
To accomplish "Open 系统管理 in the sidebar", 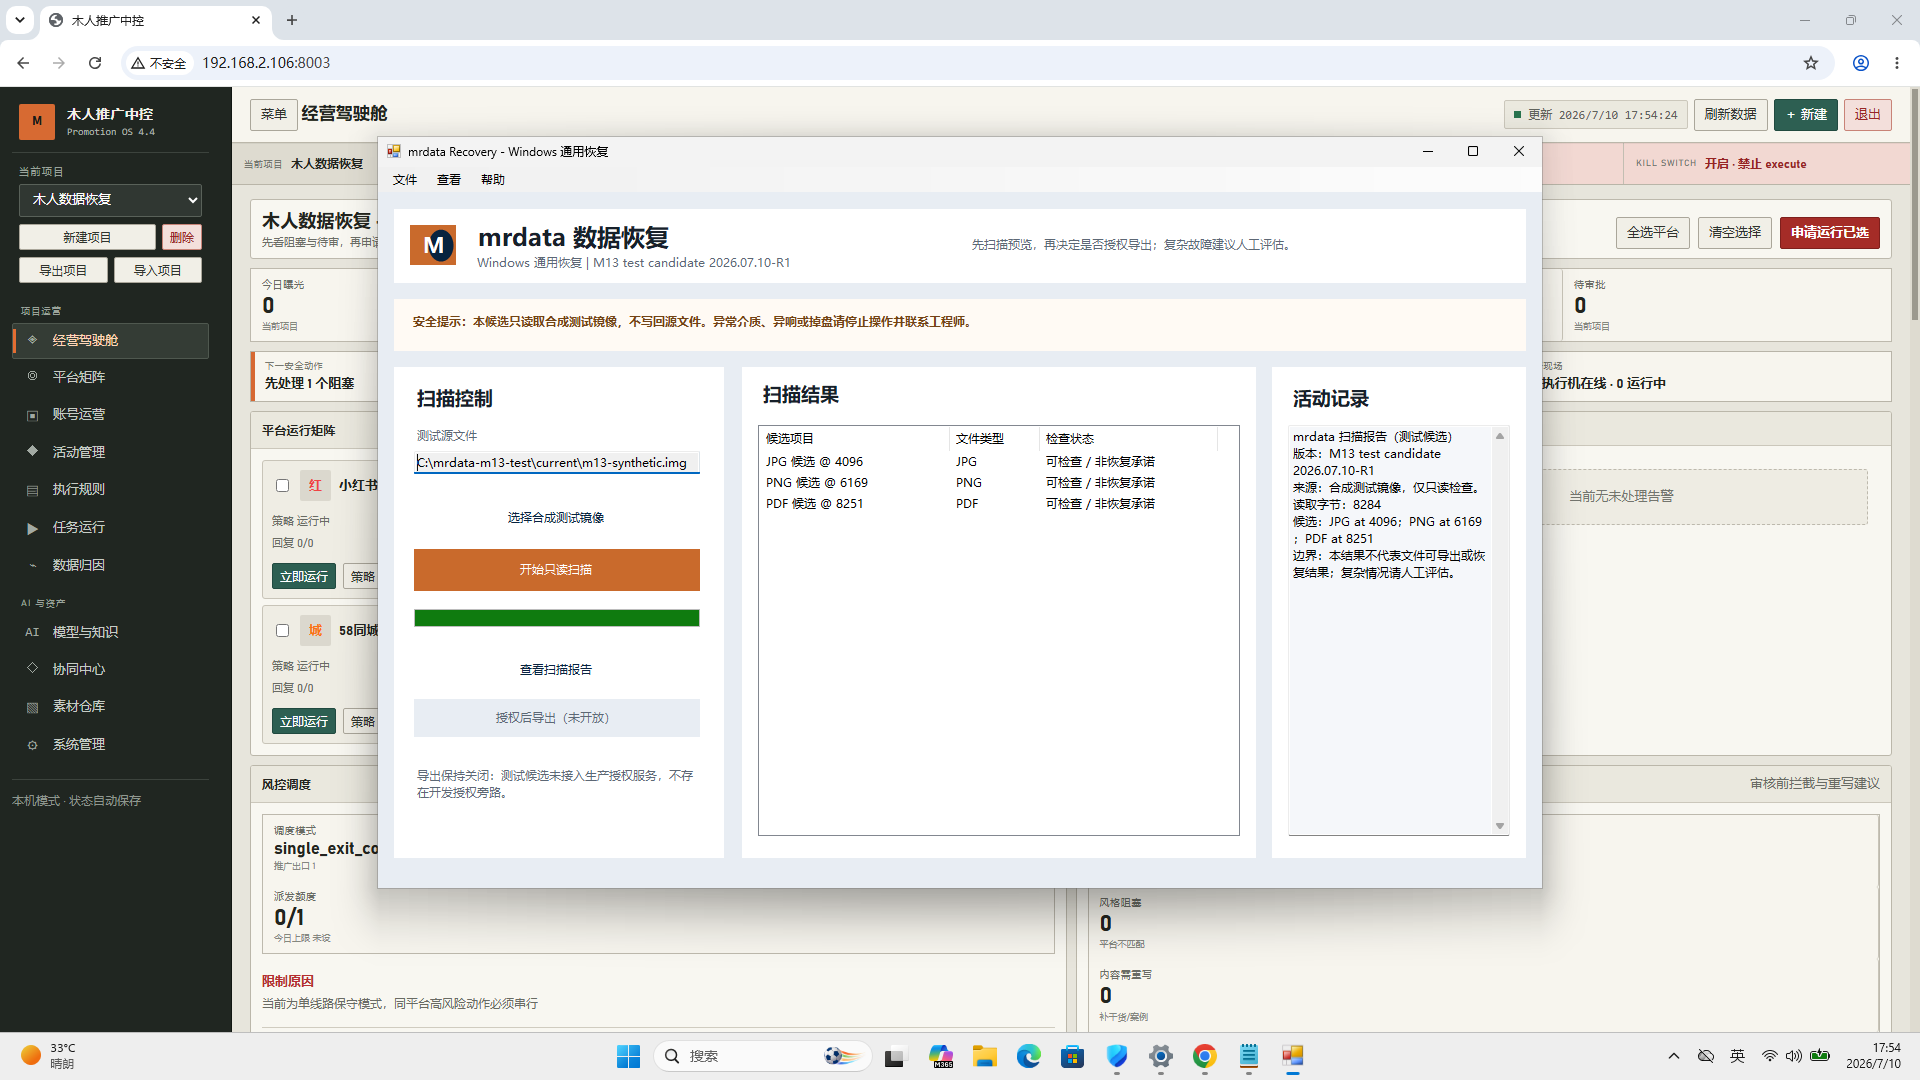I will click(x=111, y=744).
